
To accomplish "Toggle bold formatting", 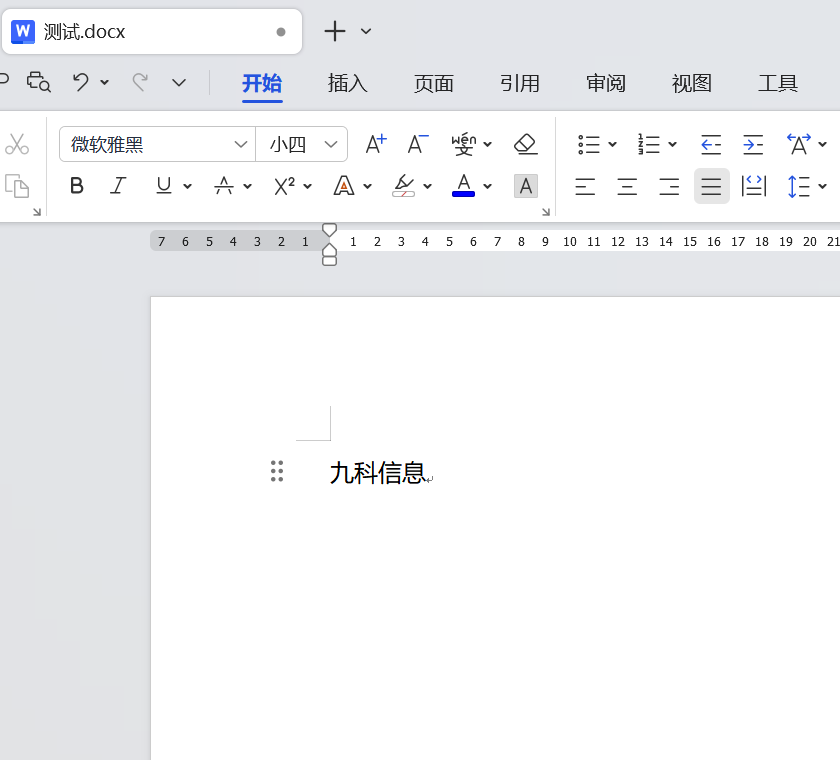I will tap(77, 186).
